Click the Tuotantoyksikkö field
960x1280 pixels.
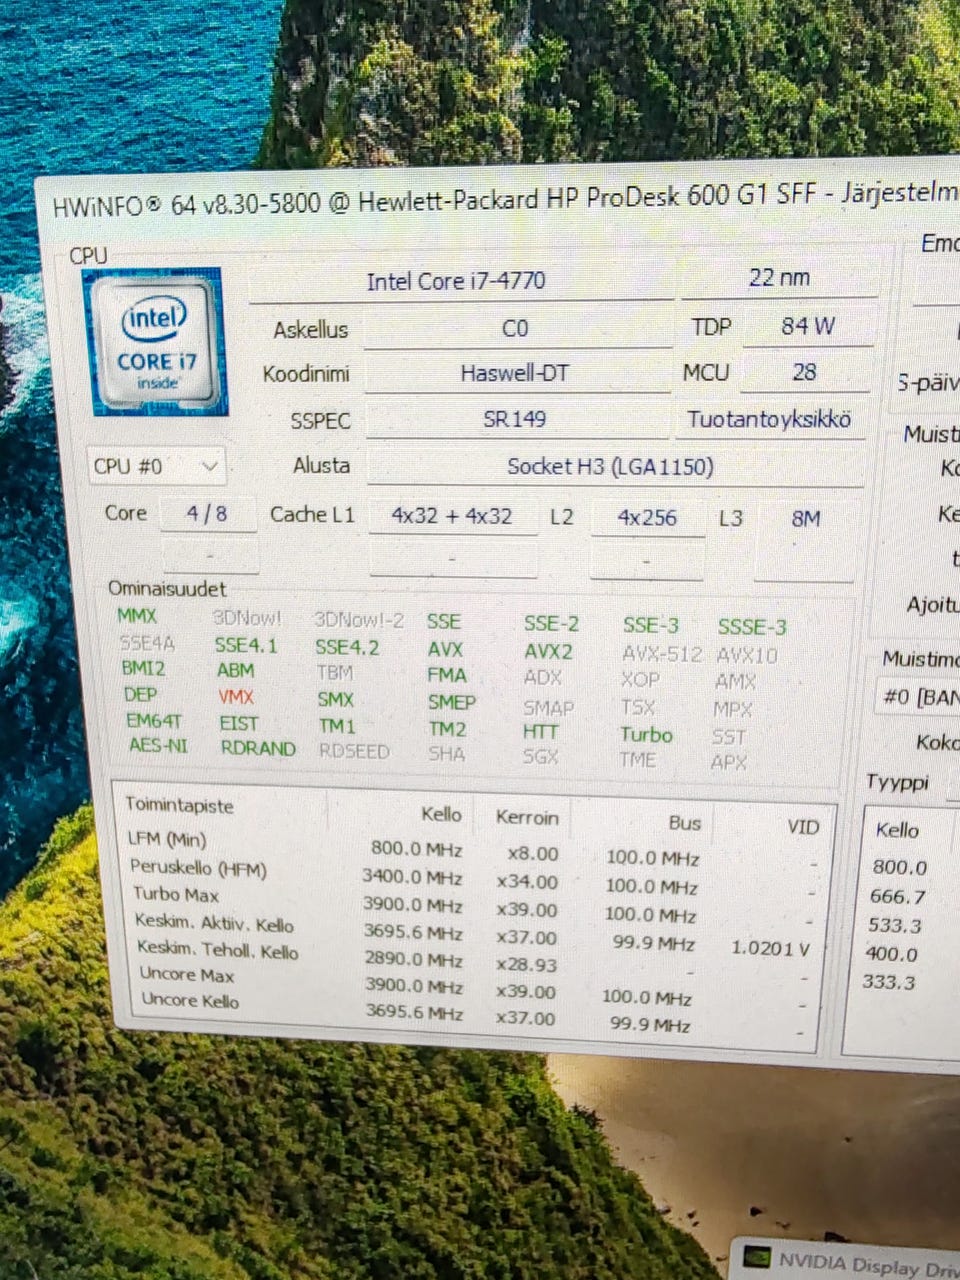click(769, 419)
